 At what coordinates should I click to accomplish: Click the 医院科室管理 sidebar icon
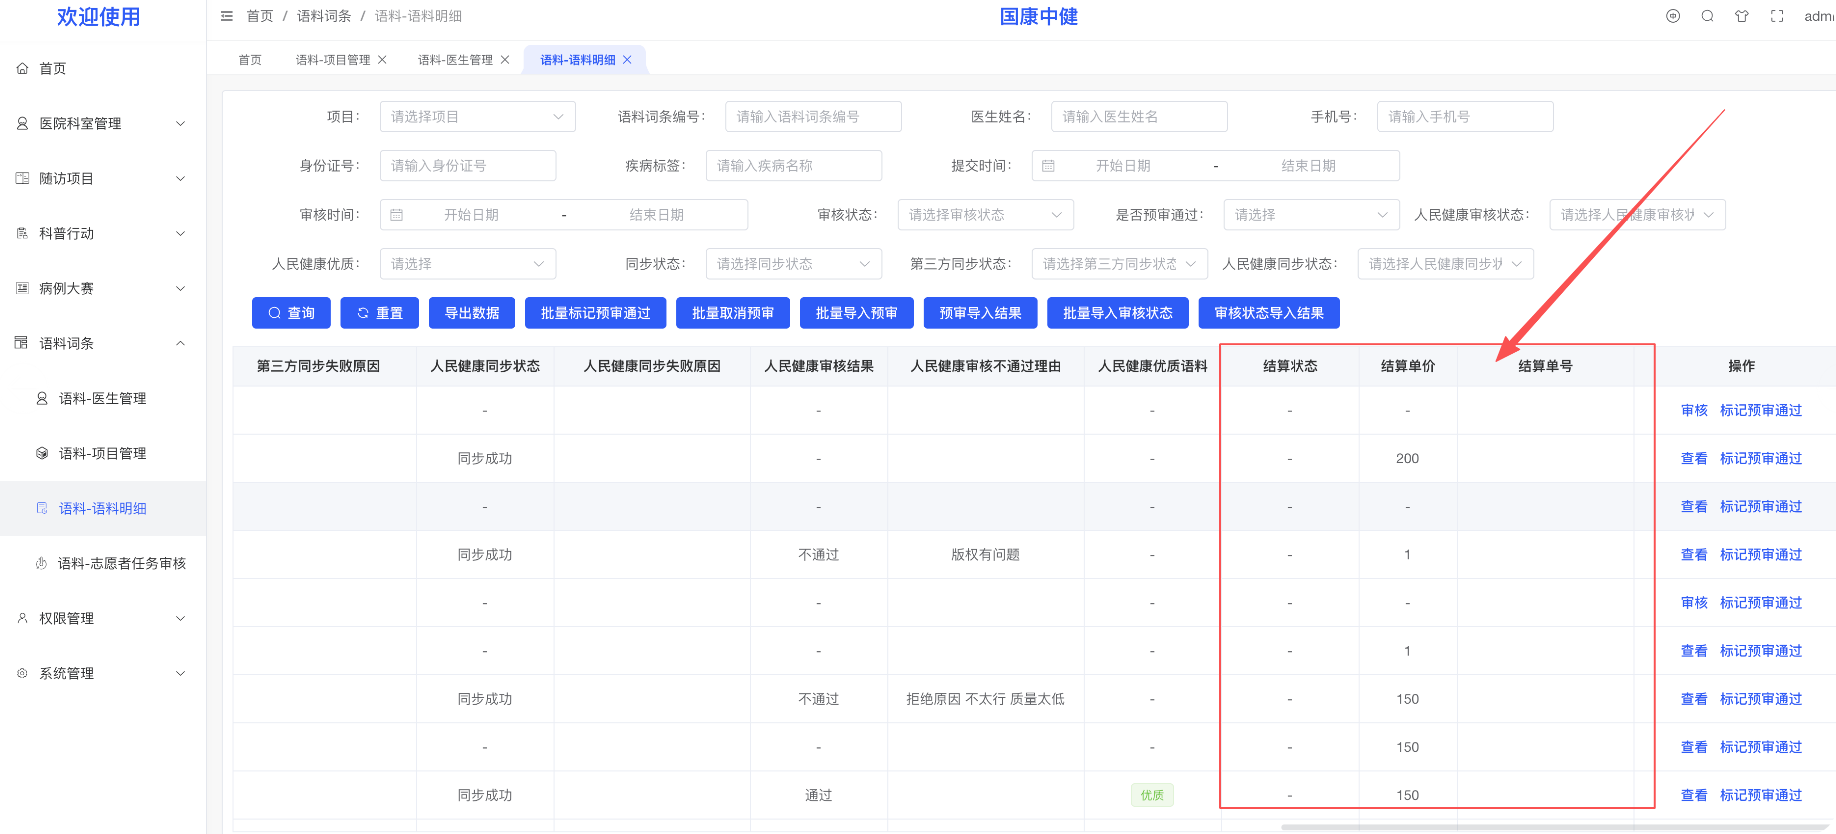[x=22, y=123]
